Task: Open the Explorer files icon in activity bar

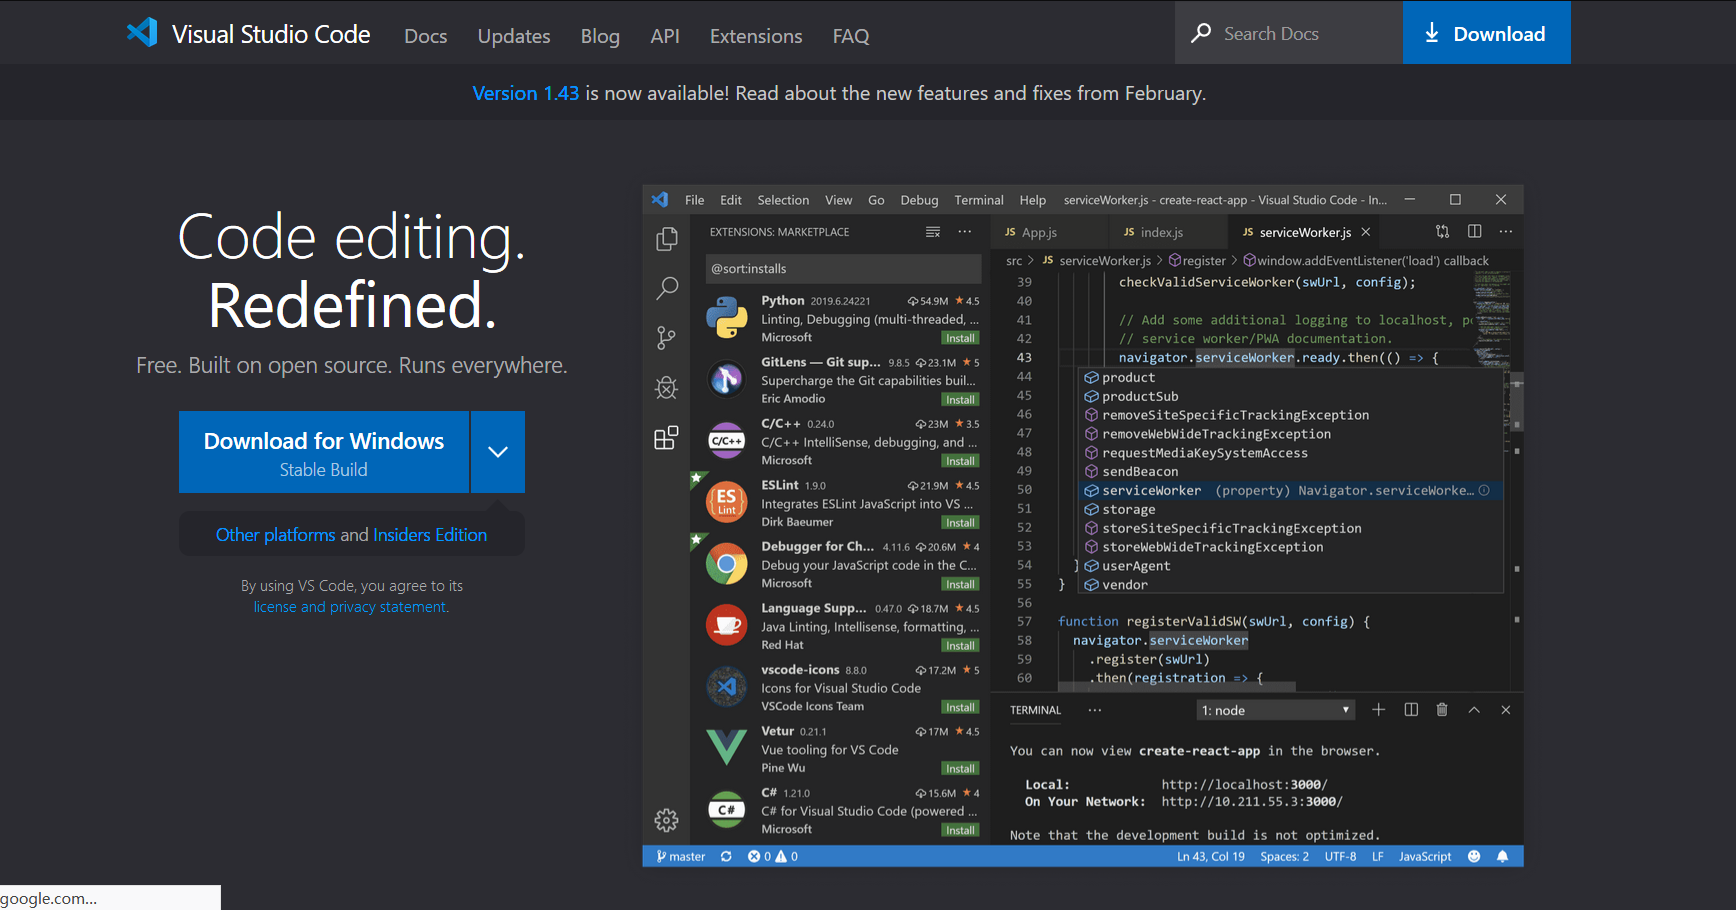Action: click(666, 239)
